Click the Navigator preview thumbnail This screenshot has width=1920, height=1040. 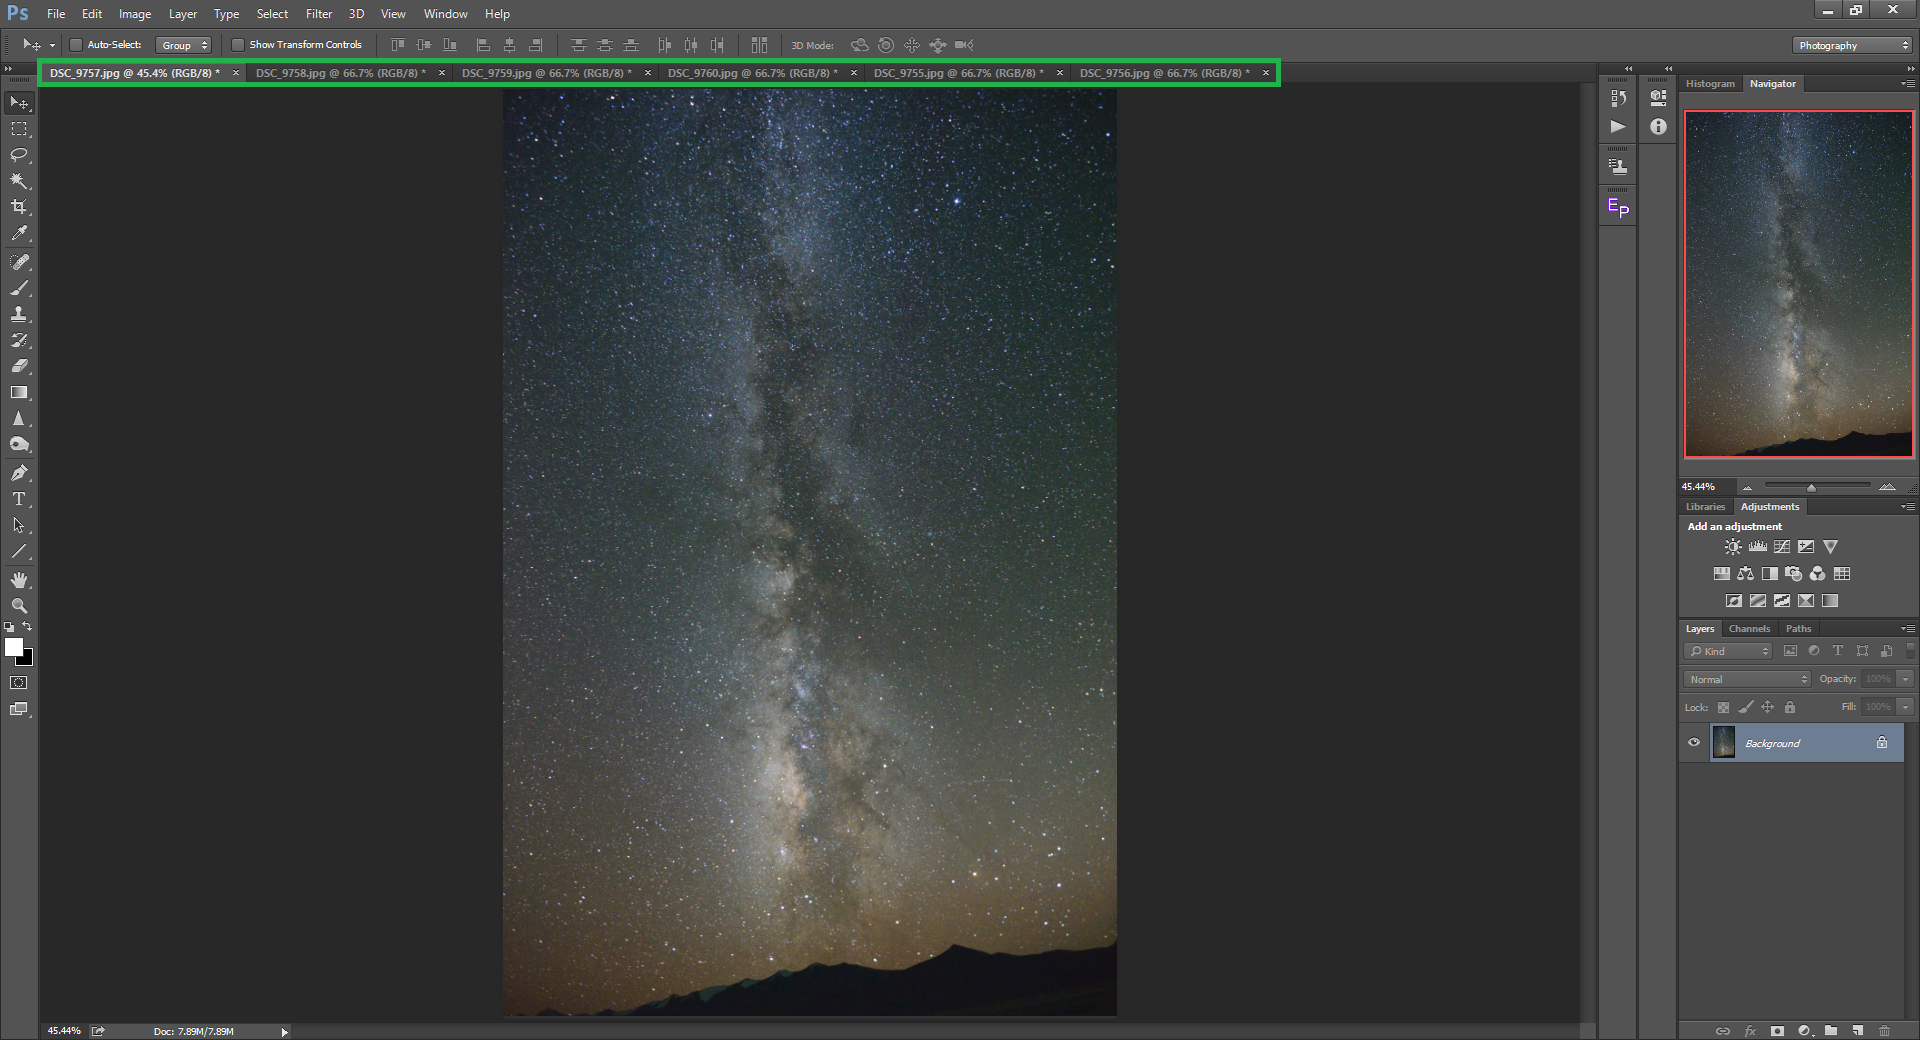click(x=1798, y=284)
